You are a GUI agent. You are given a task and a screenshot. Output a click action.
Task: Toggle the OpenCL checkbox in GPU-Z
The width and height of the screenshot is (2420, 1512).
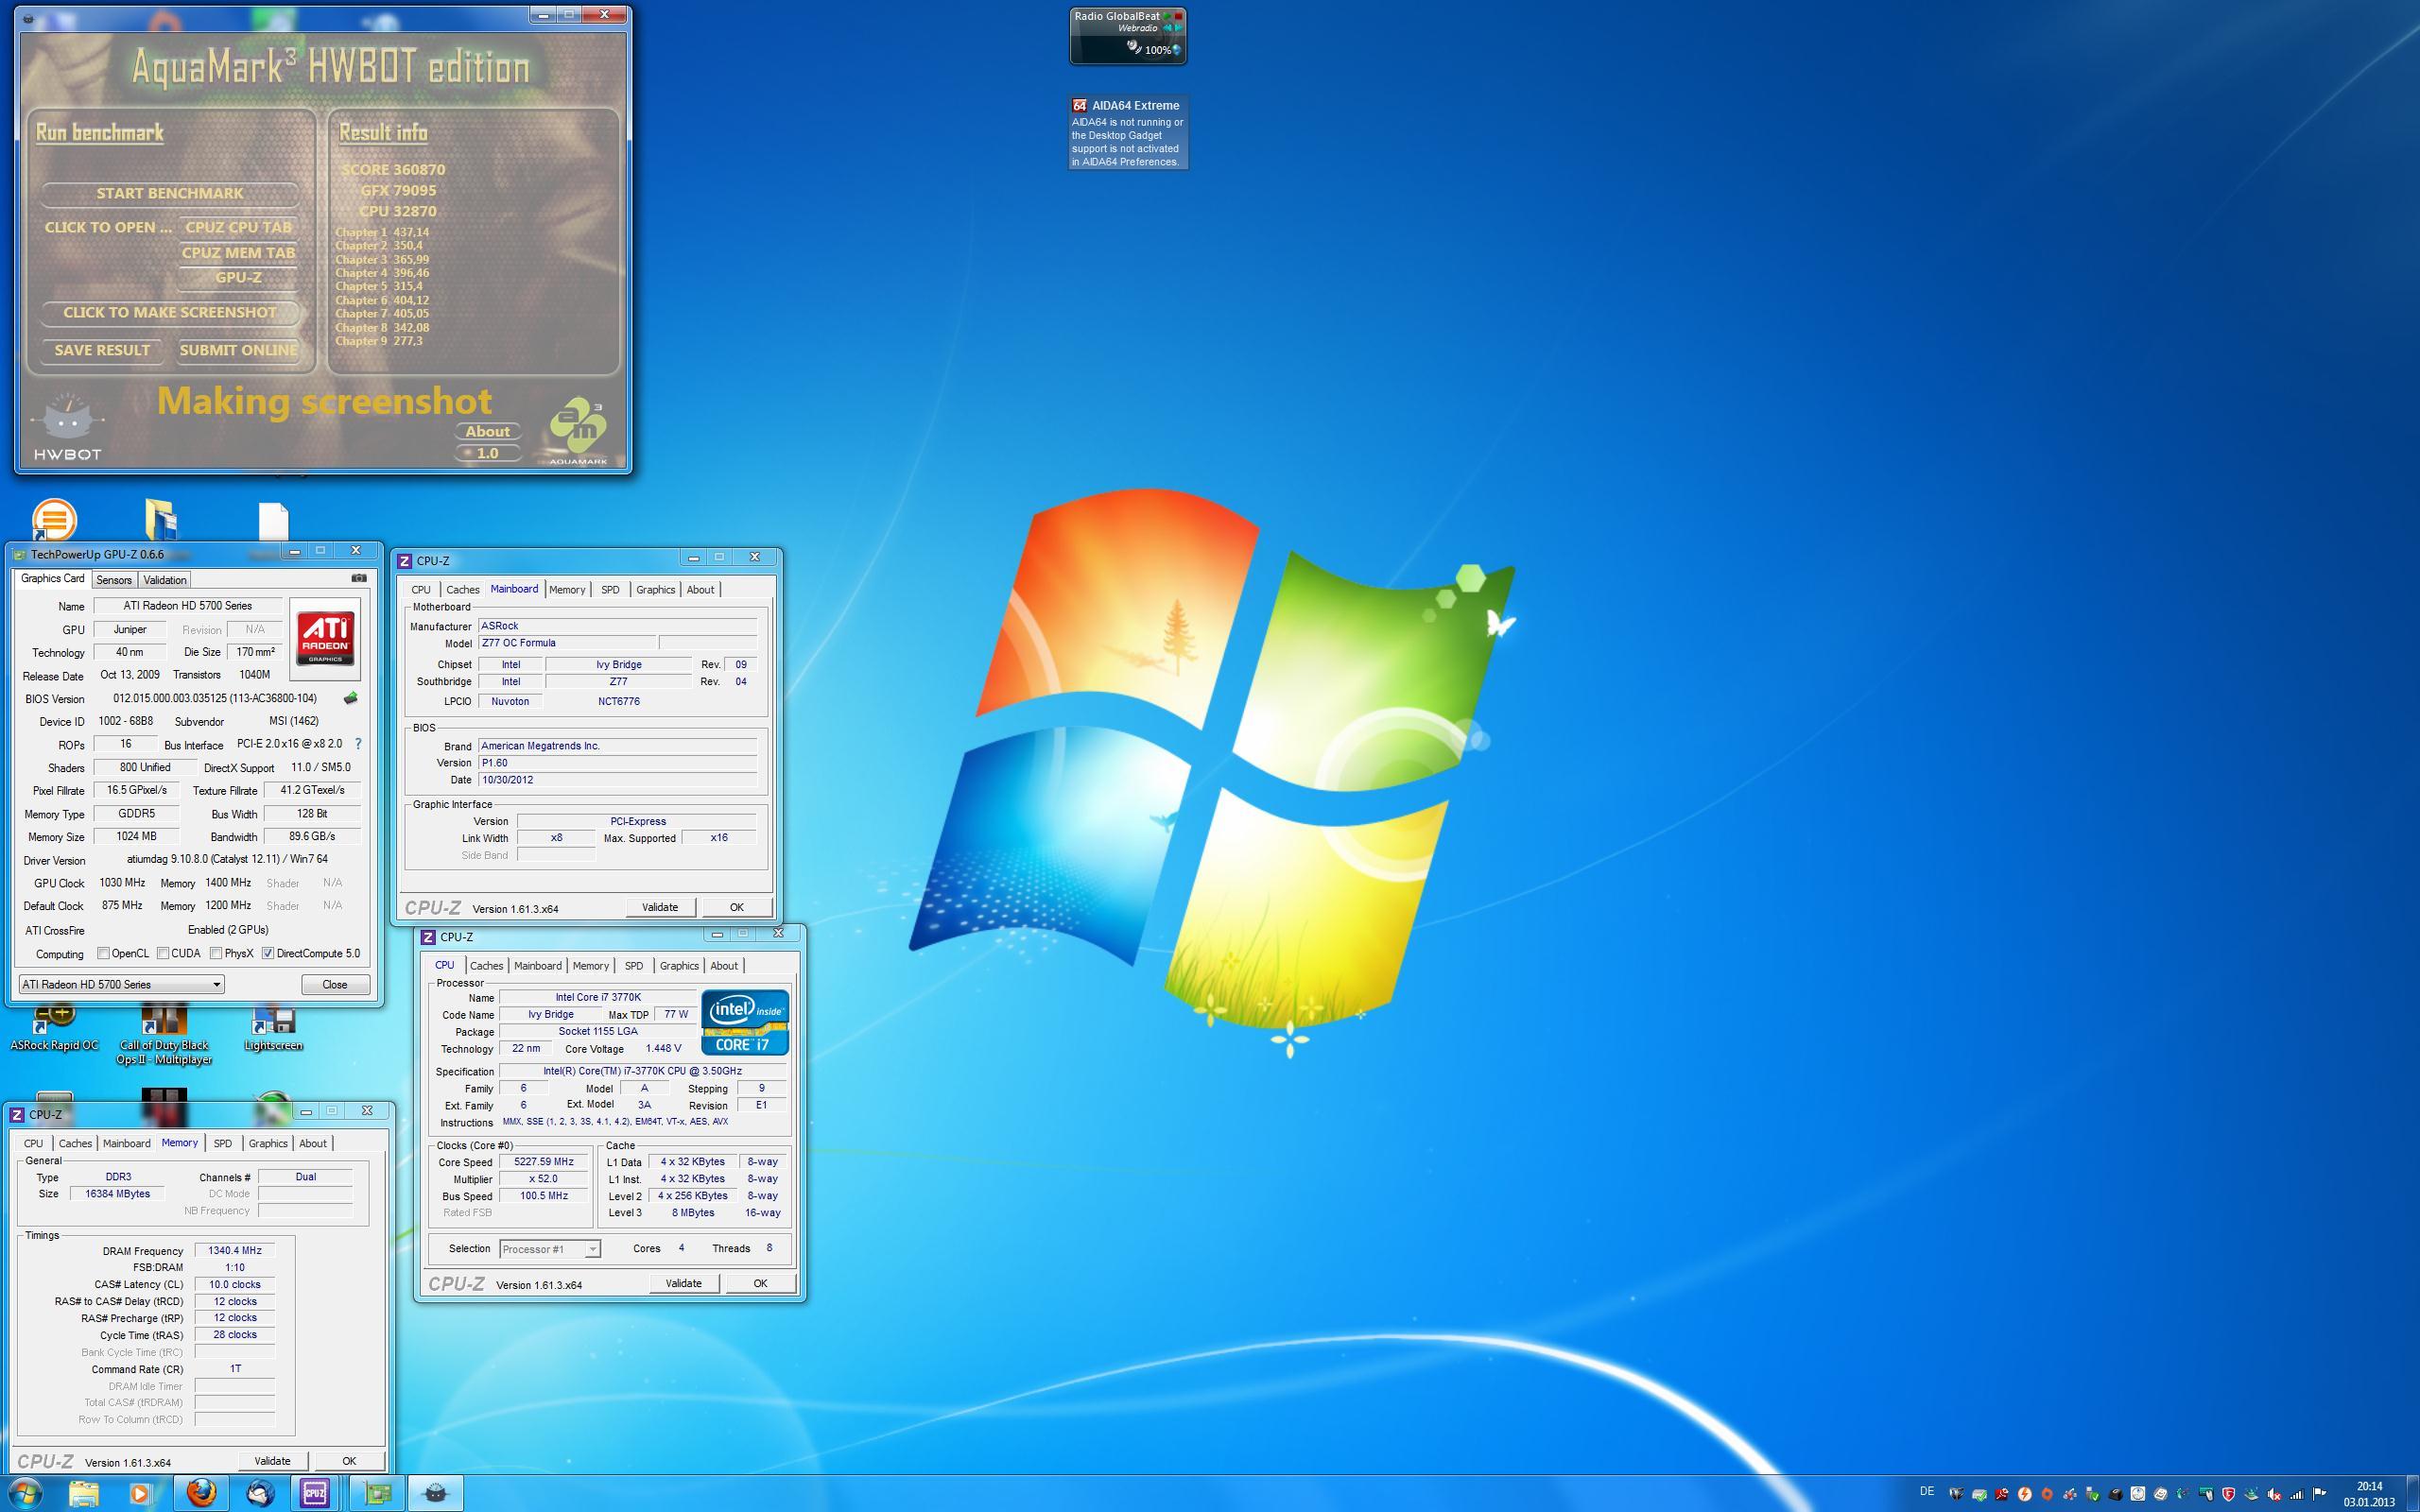click(103, 953)
